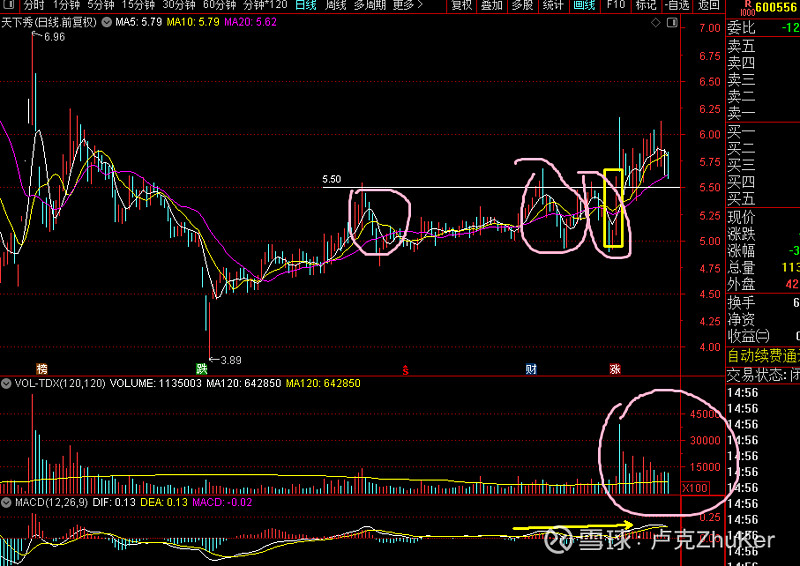
Task: Select the 5分钟 period tab
Action: pos(101,5)
